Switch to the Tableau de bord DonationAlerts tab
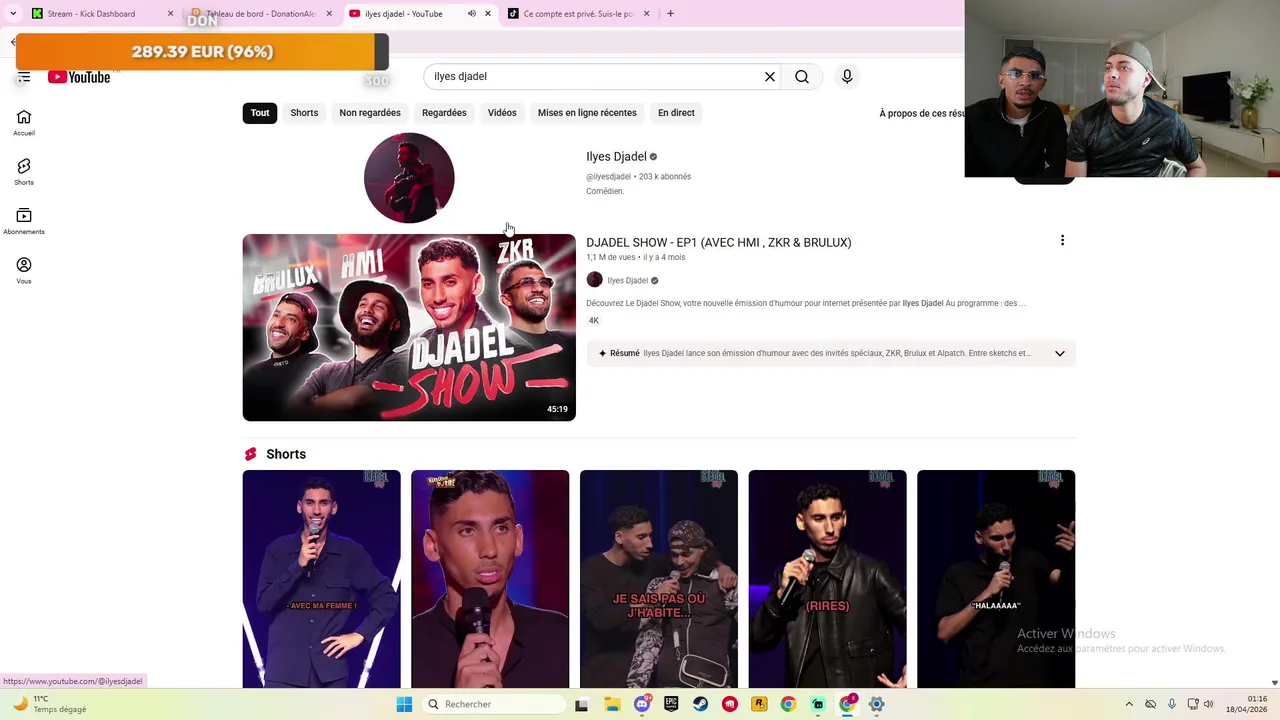This screenshot has height=720, width=1280. tap(260, 14)
